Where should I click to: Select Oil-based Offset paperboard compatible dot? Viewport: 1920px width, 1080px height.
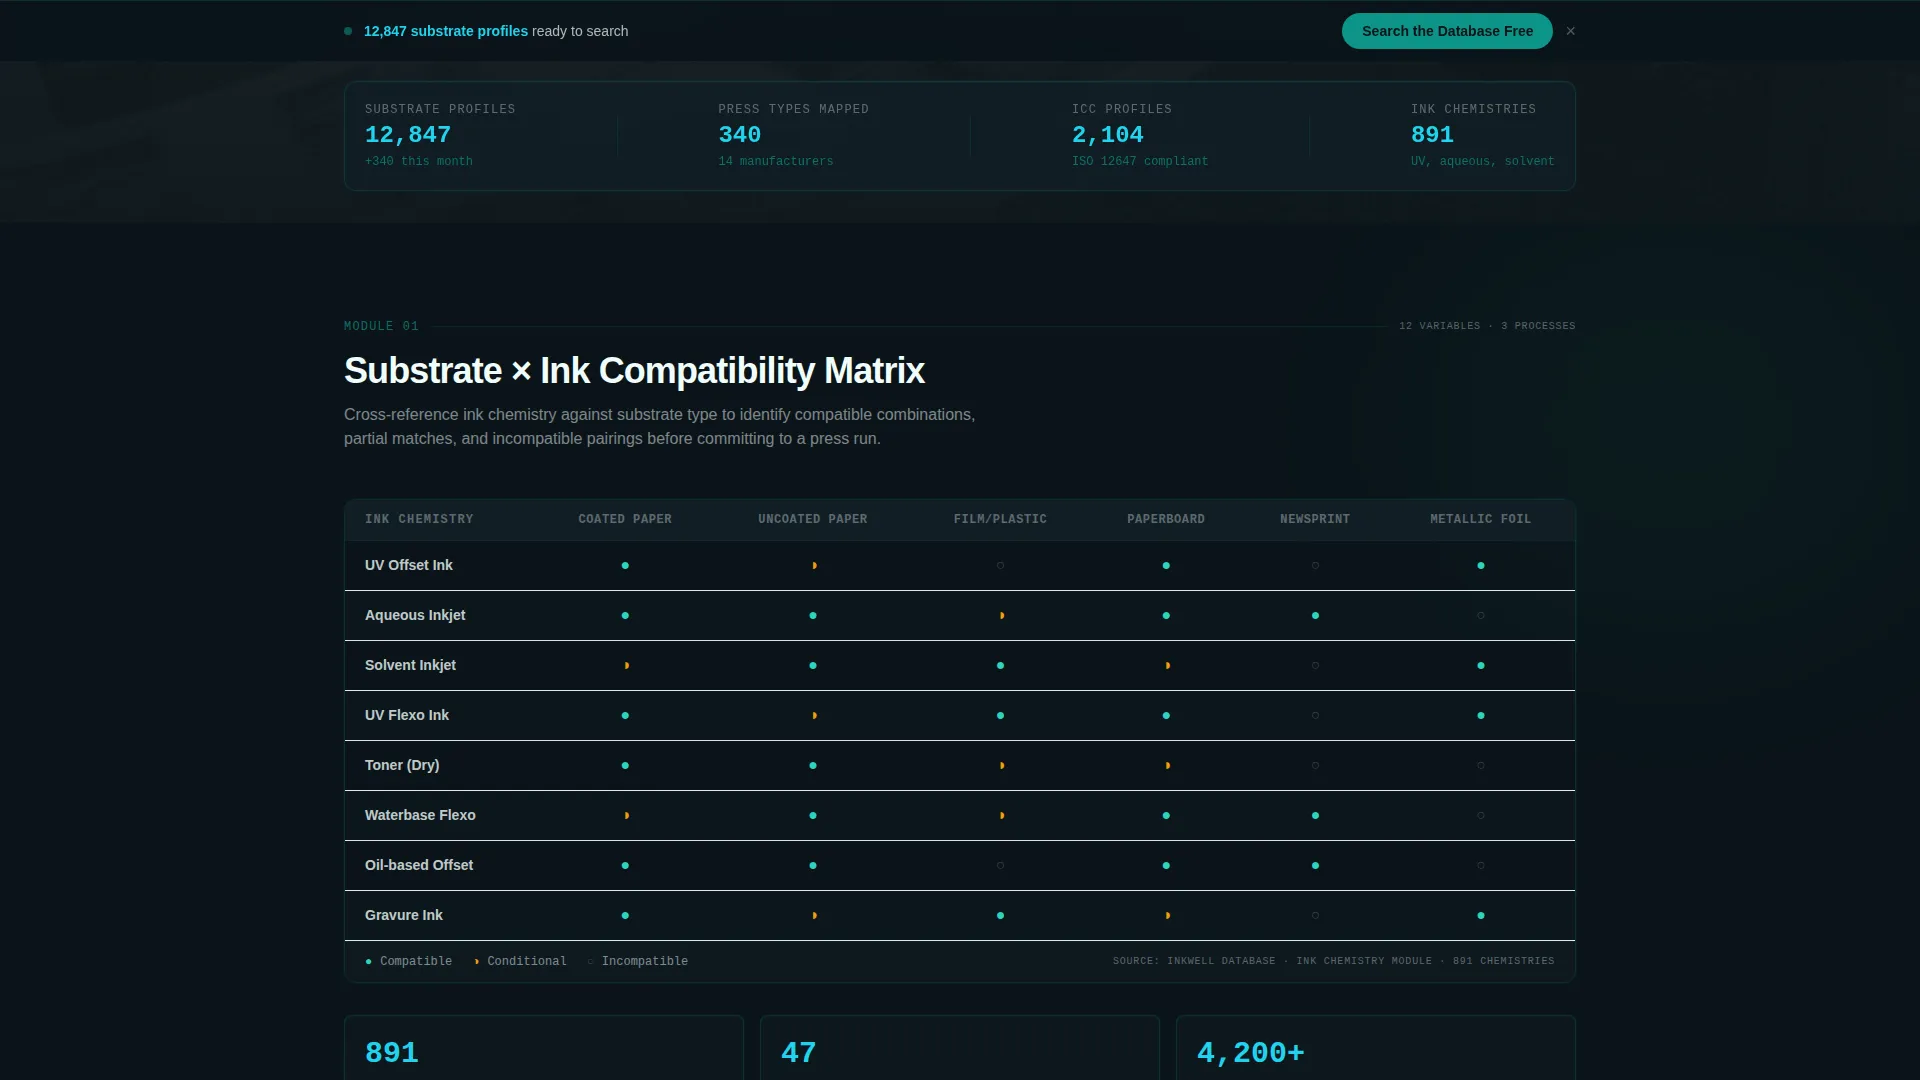(x=1166, y=866)
